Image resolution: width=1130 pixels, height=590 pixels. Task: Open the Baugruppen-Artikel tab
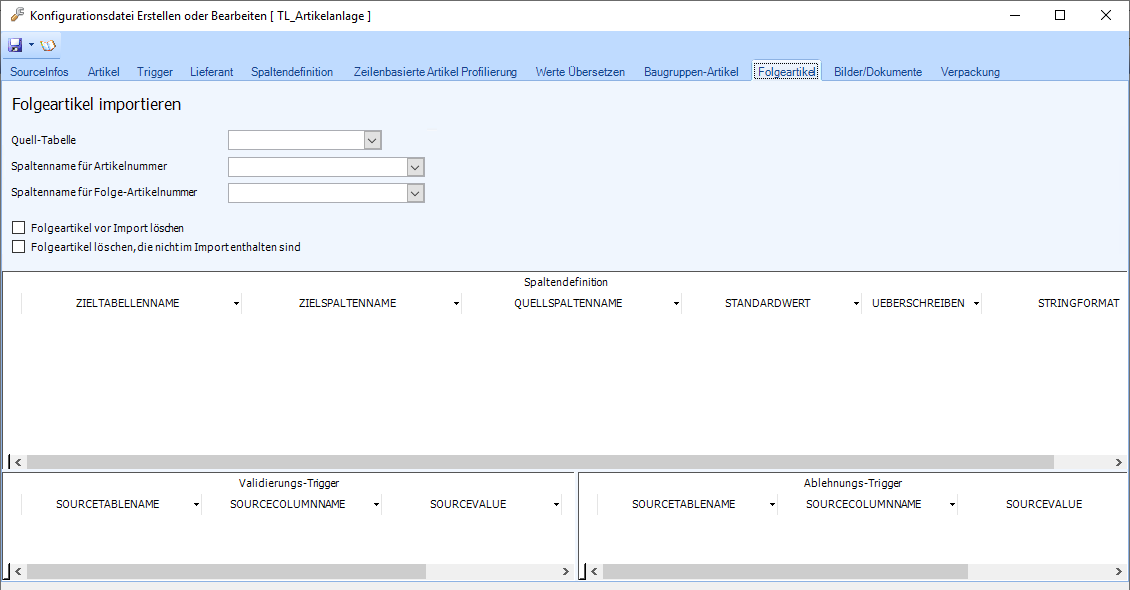[691, 72]
